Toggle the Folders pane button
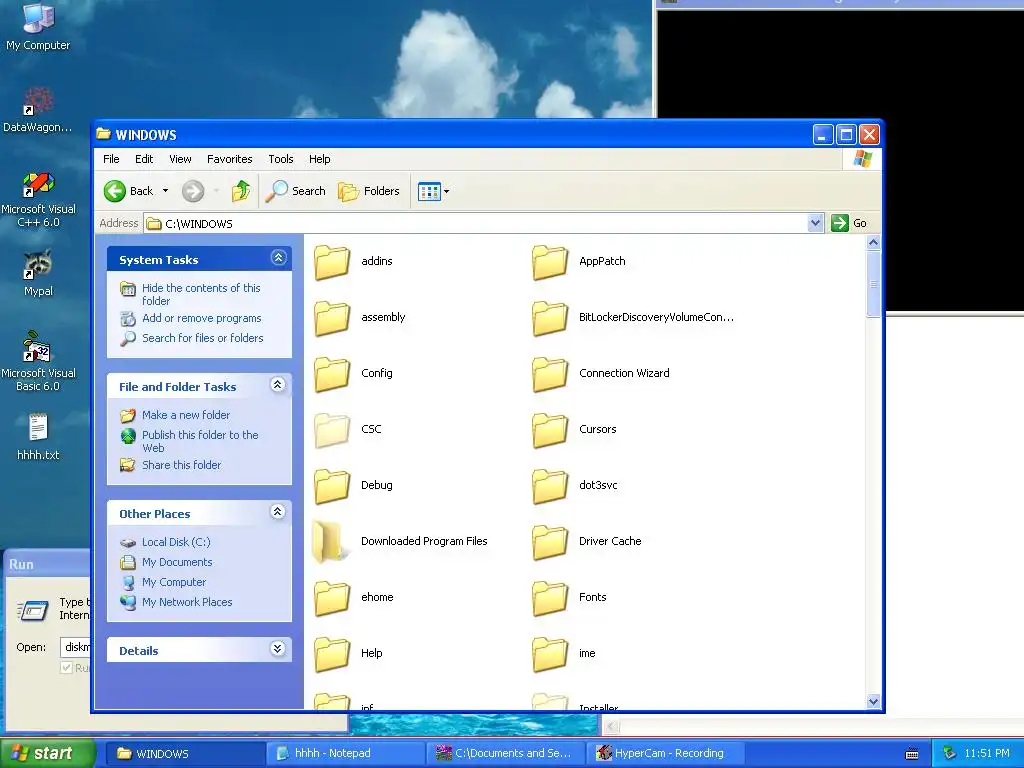The width and height of the screenshot is (1024, 768). tap(368, 191)
